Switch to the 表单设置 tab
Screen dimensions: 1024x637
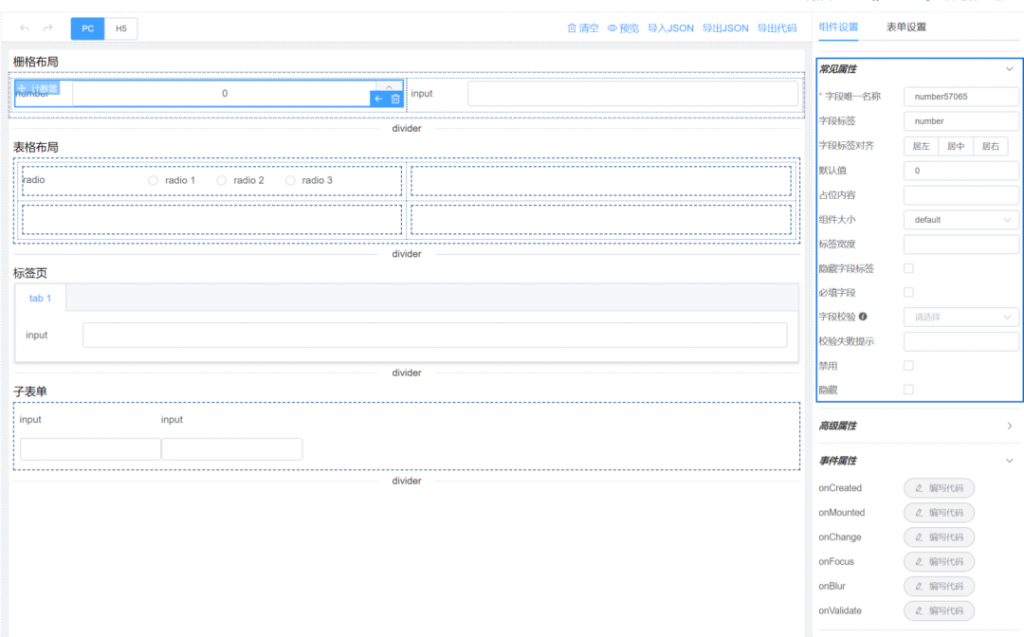coord(906,27)
